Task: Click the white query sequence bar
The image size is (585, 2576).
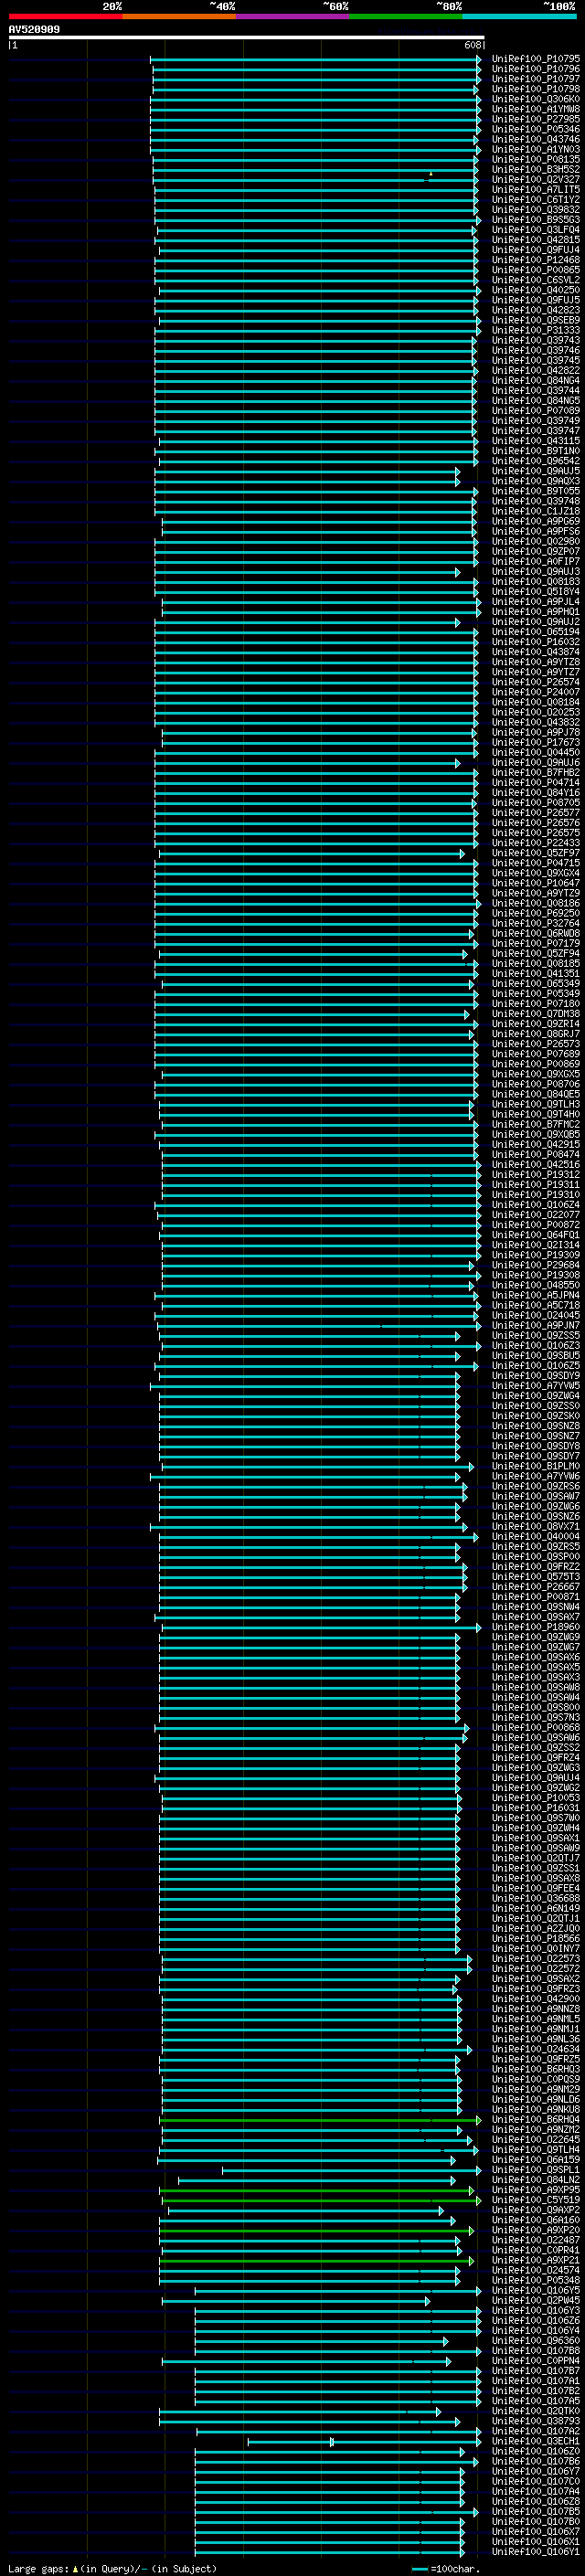Action: 247,38
